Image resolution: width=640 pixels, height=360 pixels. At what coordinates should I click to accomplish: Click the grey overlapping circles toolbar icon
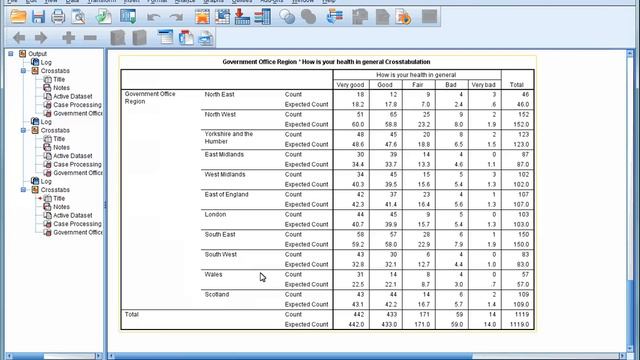(309, 17)
